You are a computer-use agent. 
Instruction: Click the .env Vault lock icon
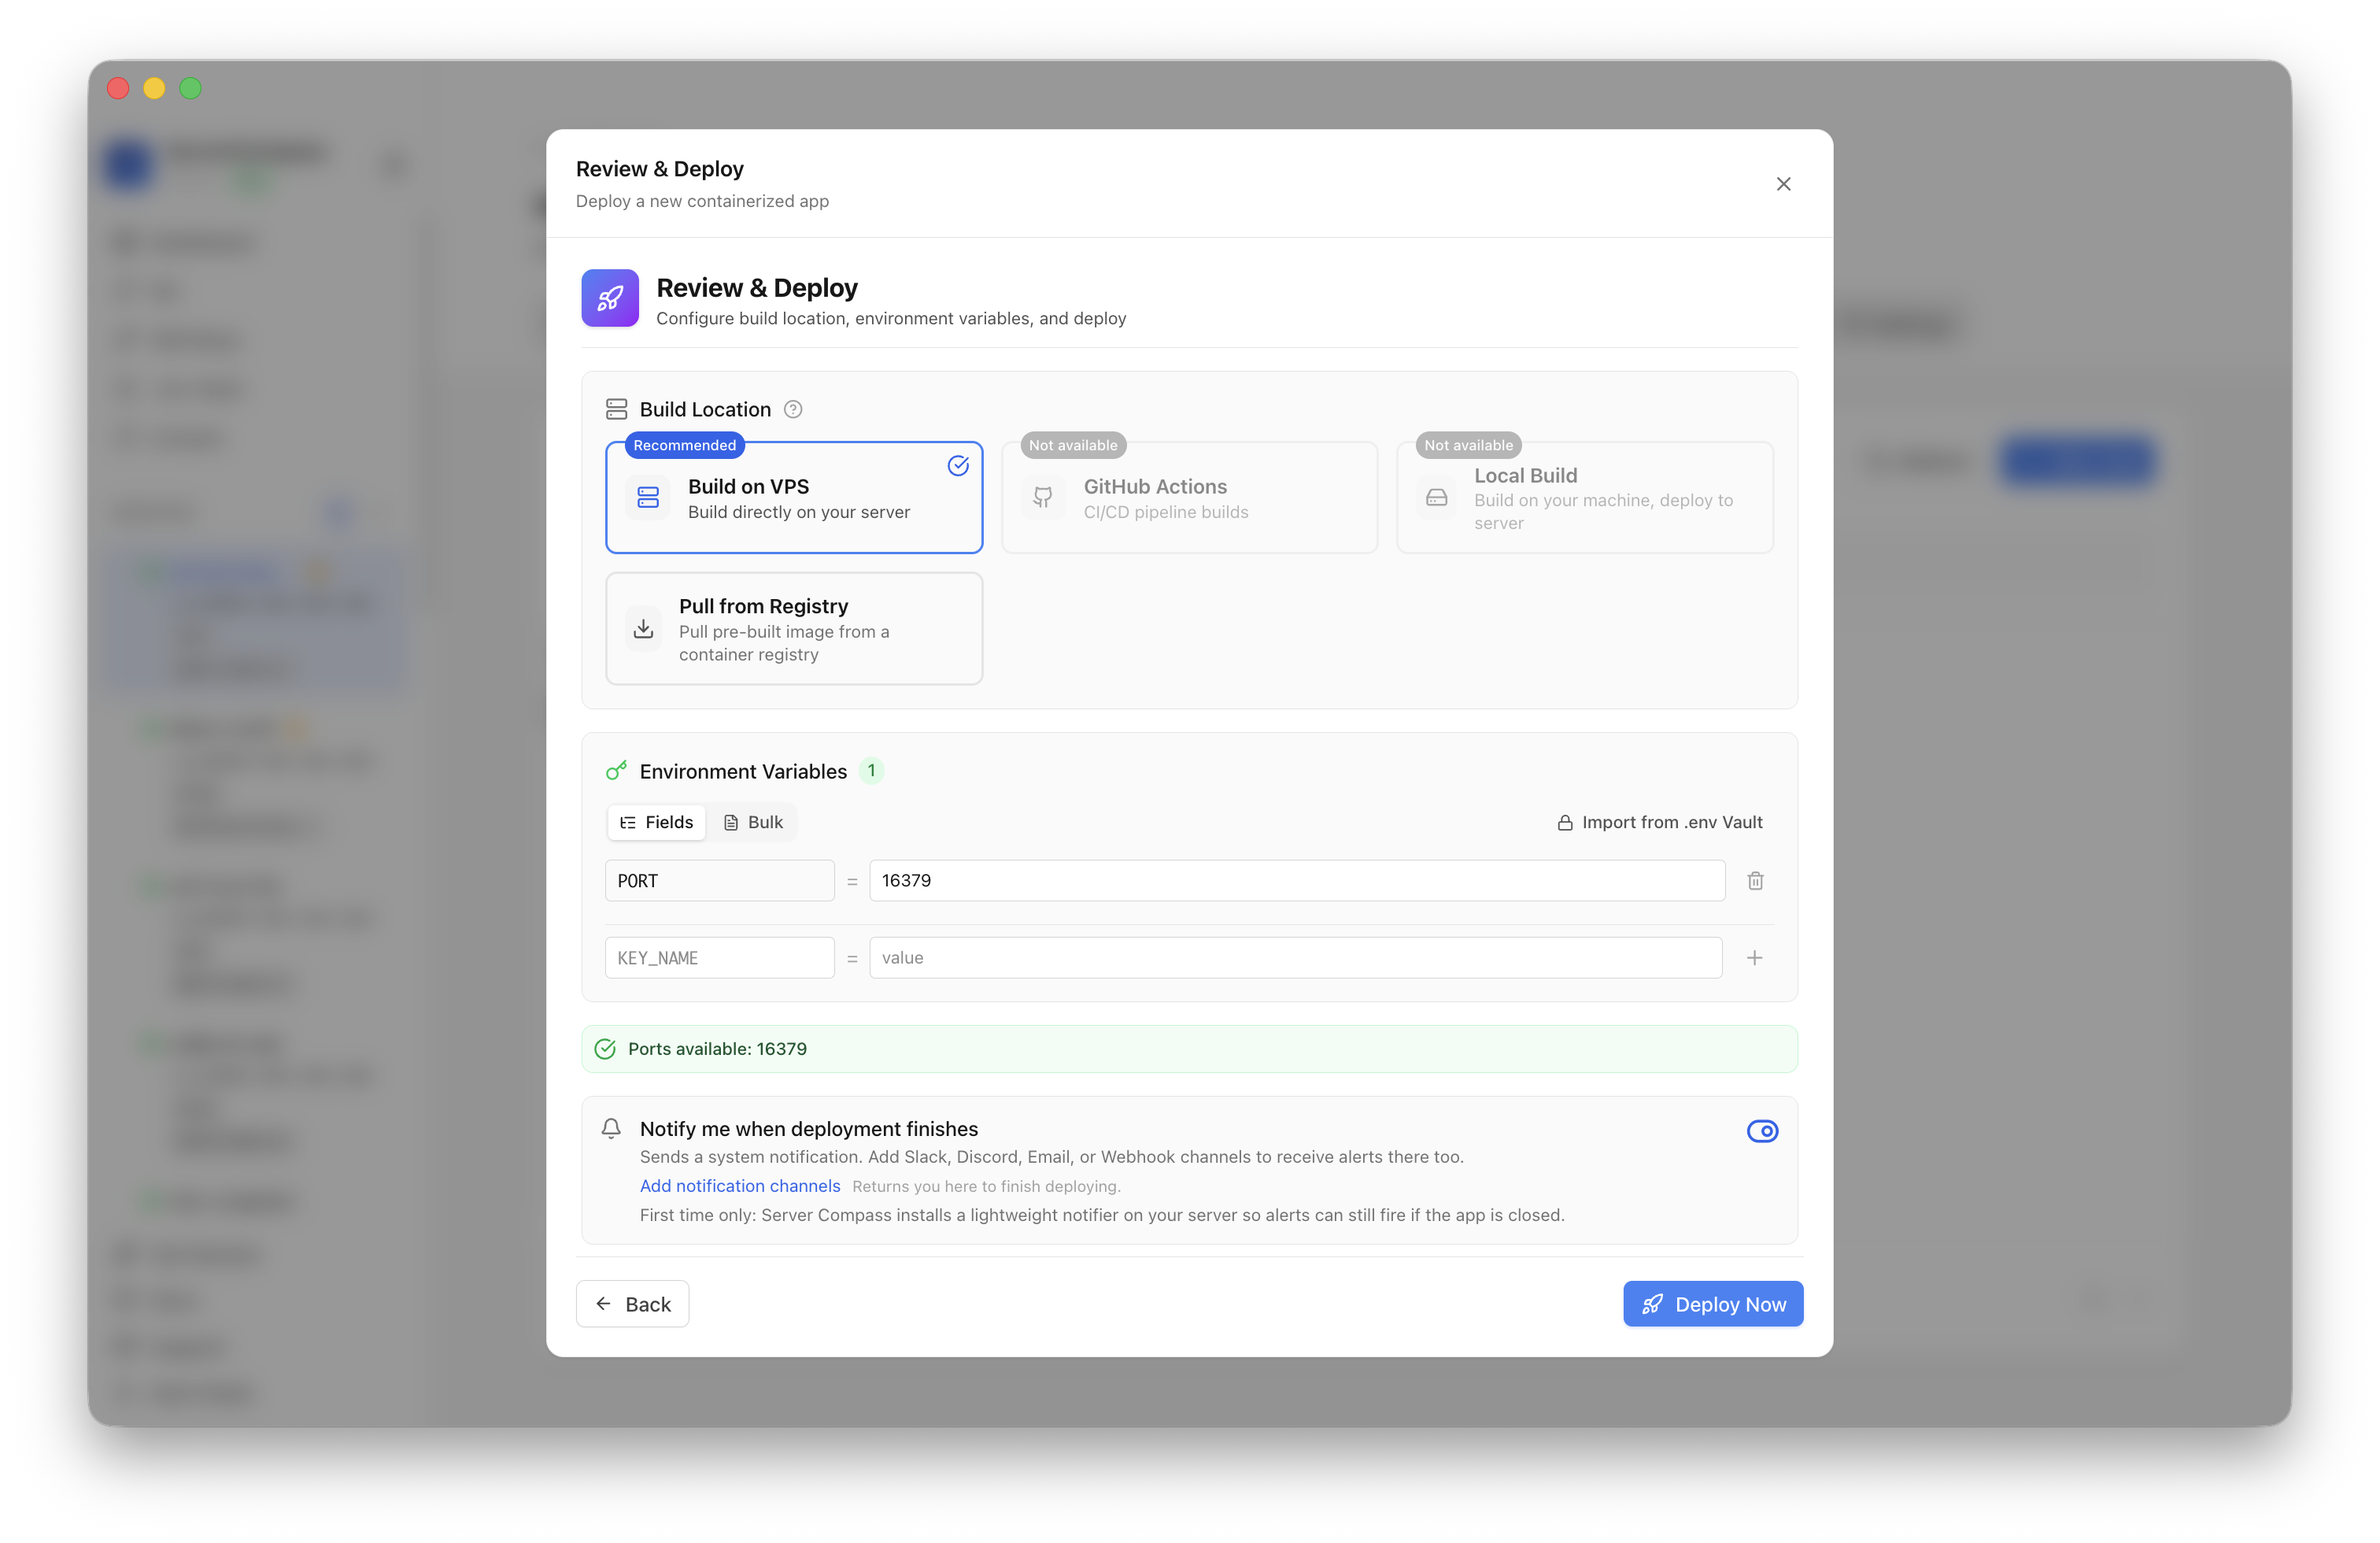tap(1564, 822)
